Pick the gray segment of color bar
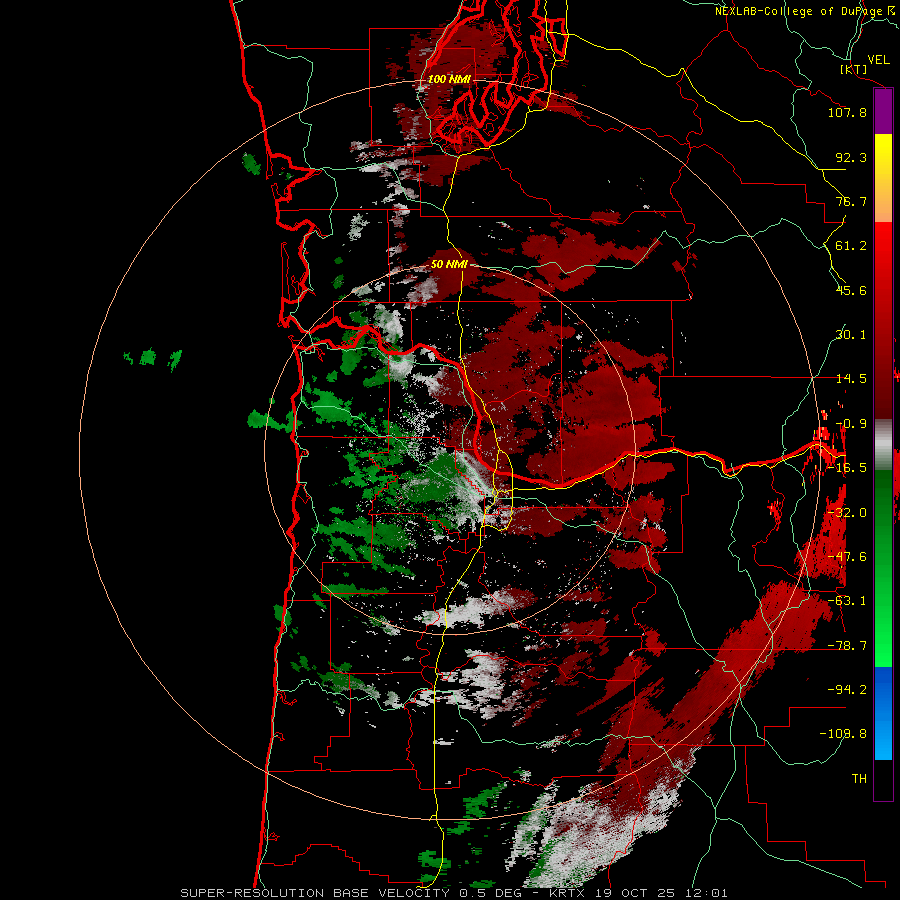900x900 pixels. (x=883, y=445)
